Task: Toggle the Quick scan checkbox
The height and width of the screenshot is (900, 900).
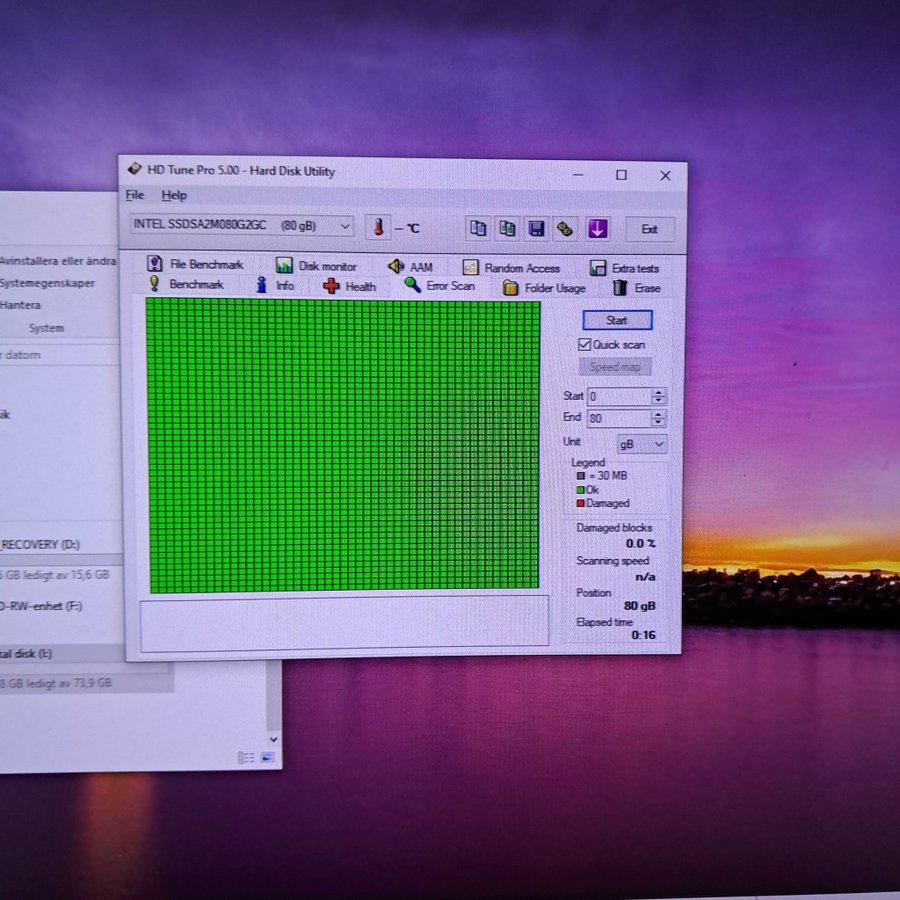Action: pyautogui.click(x=584, y=344)
